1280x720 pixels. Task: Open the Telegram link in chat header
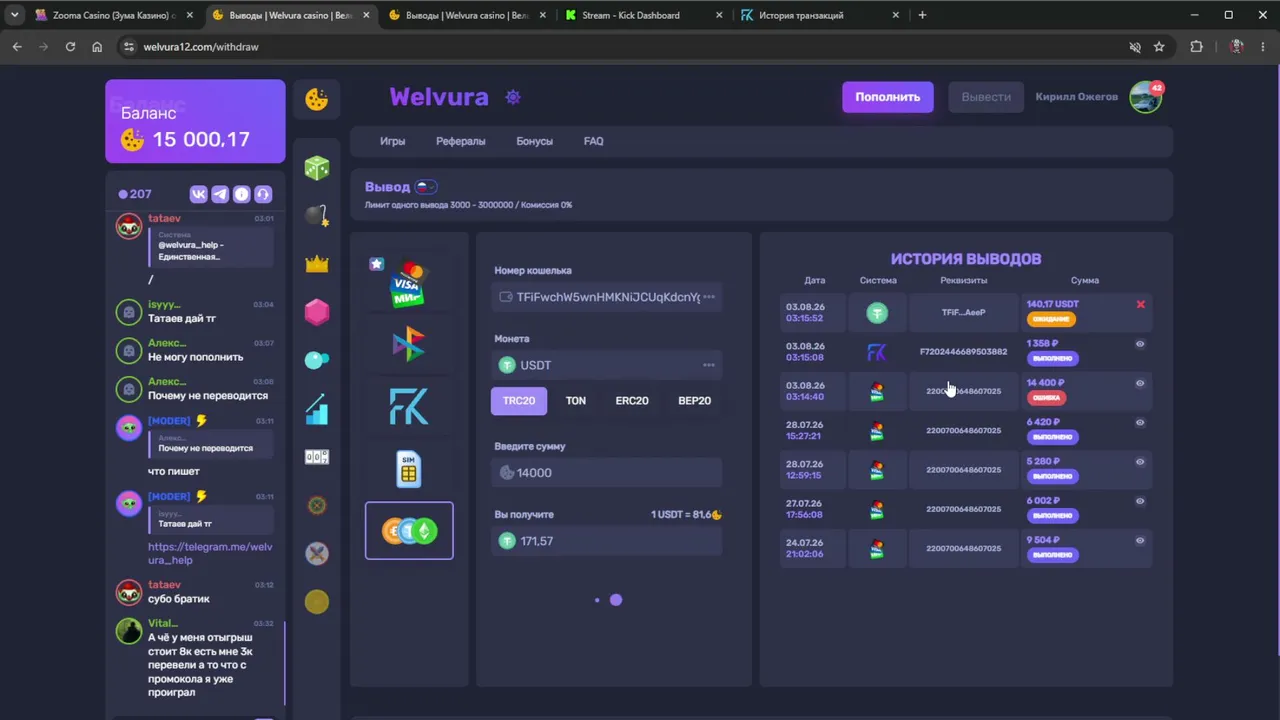click(220, 194)
